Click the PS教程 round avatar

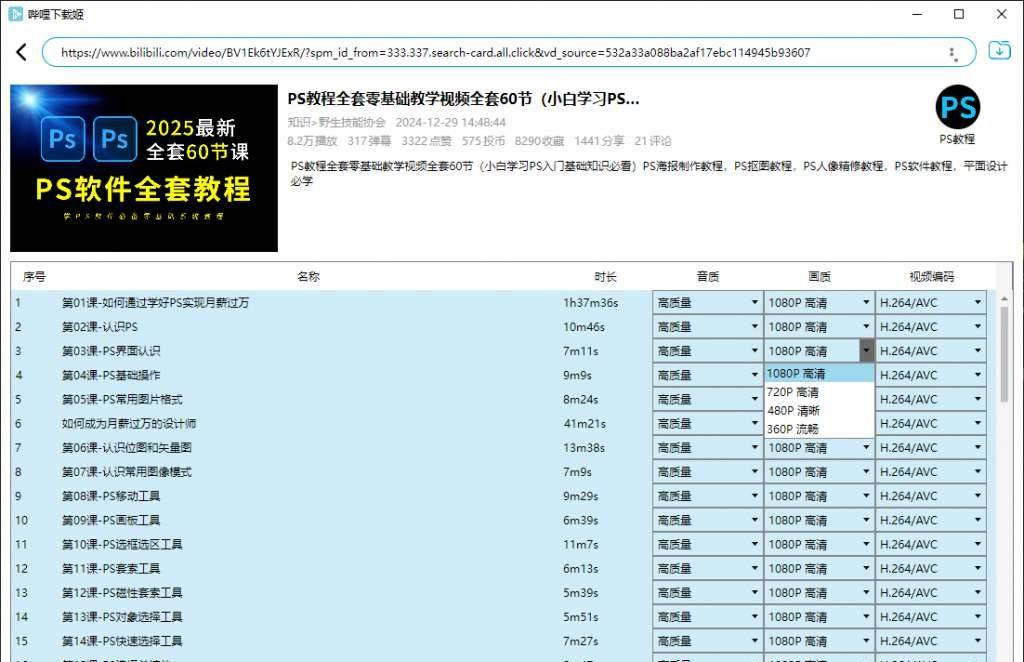coord(957,108)
